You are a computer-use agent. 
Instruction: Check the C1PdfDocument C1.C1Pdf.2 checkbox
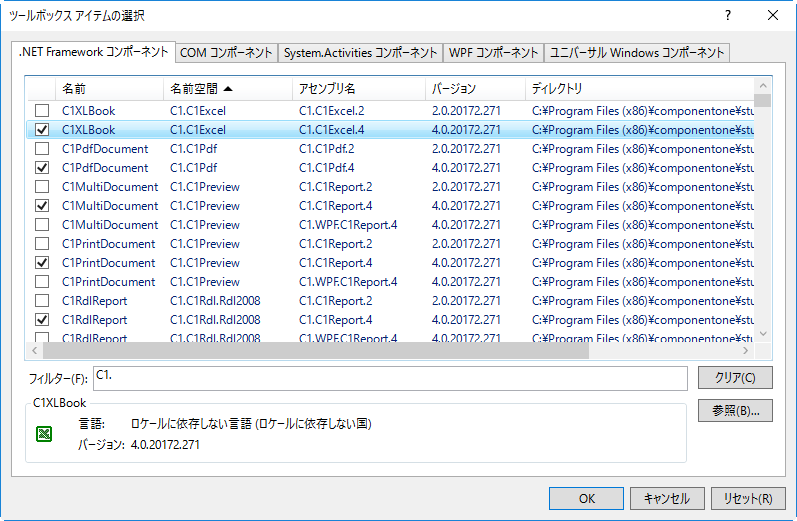click(42, 148)
